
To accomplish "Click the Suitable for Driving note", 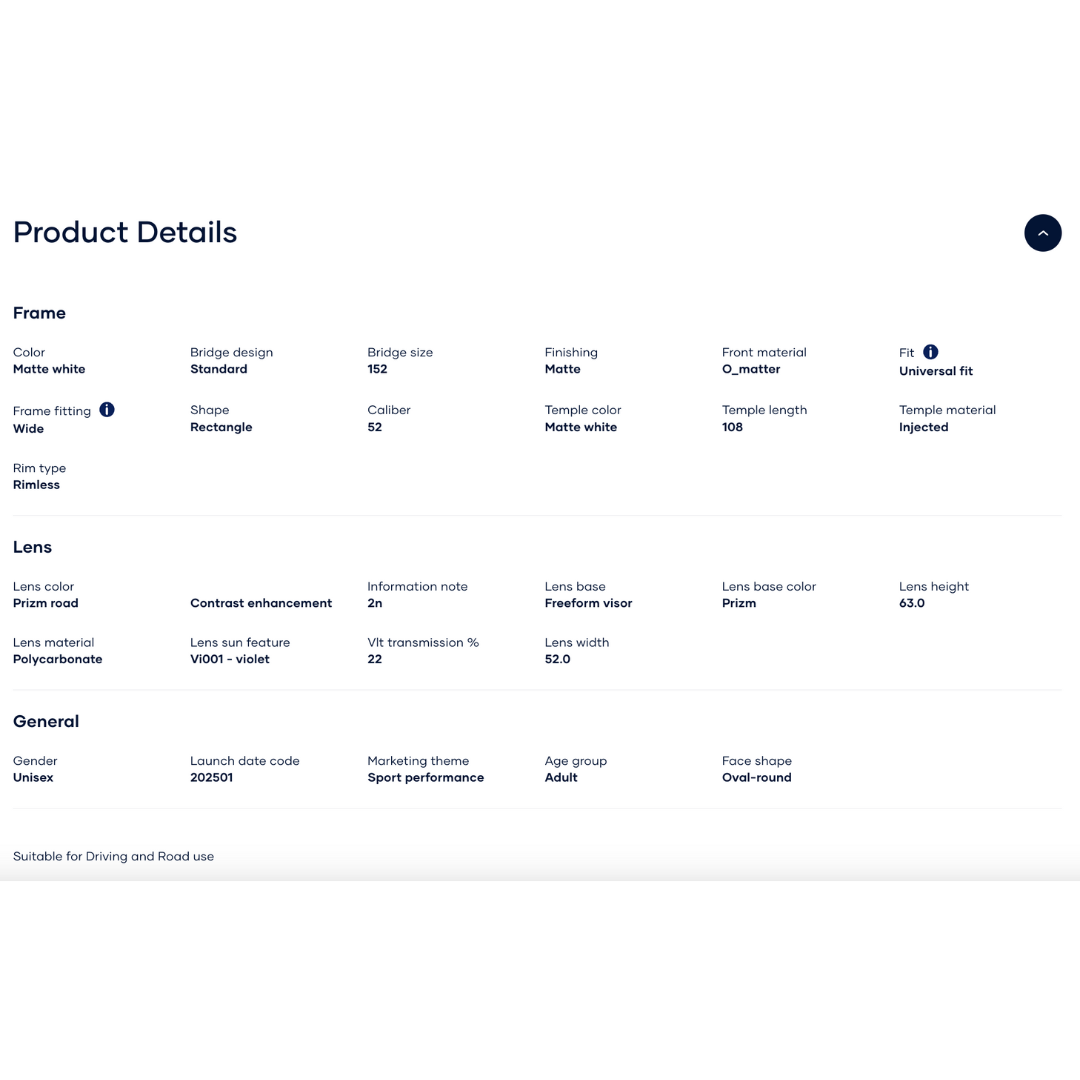I will pyautogui.click(x=113, y=856).
